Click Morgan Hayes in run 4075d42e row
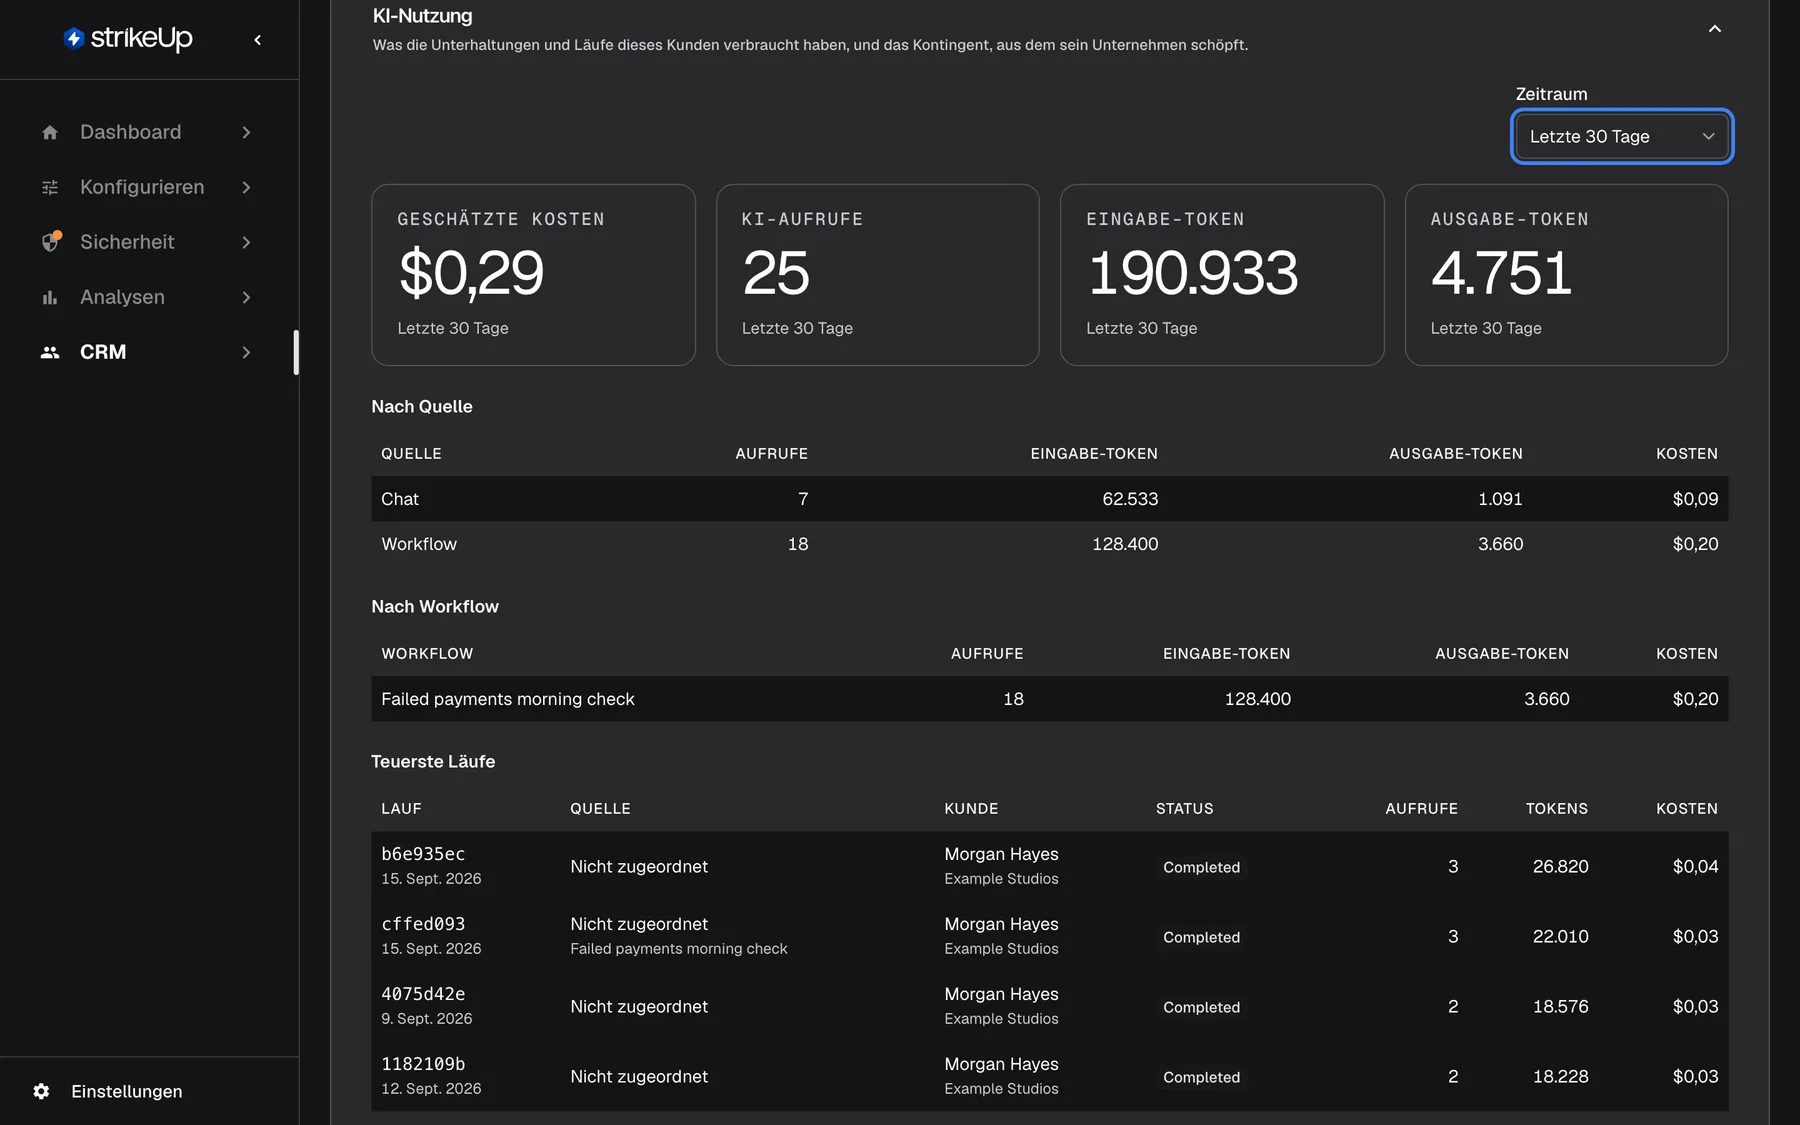Screen dimensions: 1800x1125 point(1001,994)
